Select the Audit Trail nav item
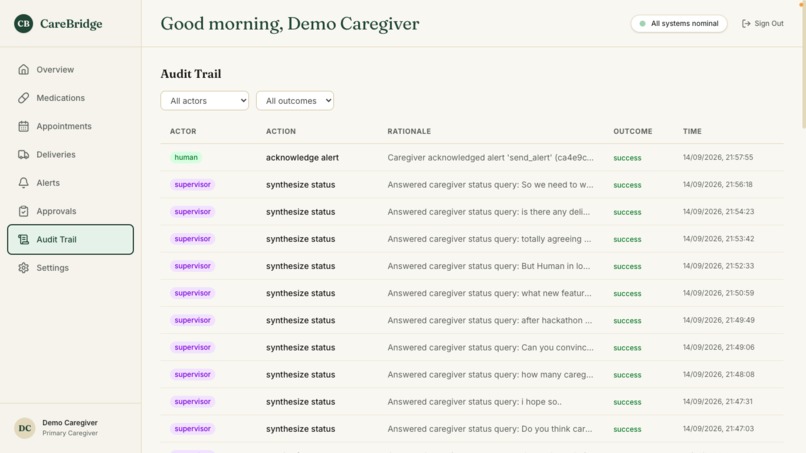The height and width of the screenshot is (453, 806). pos(70,239)
